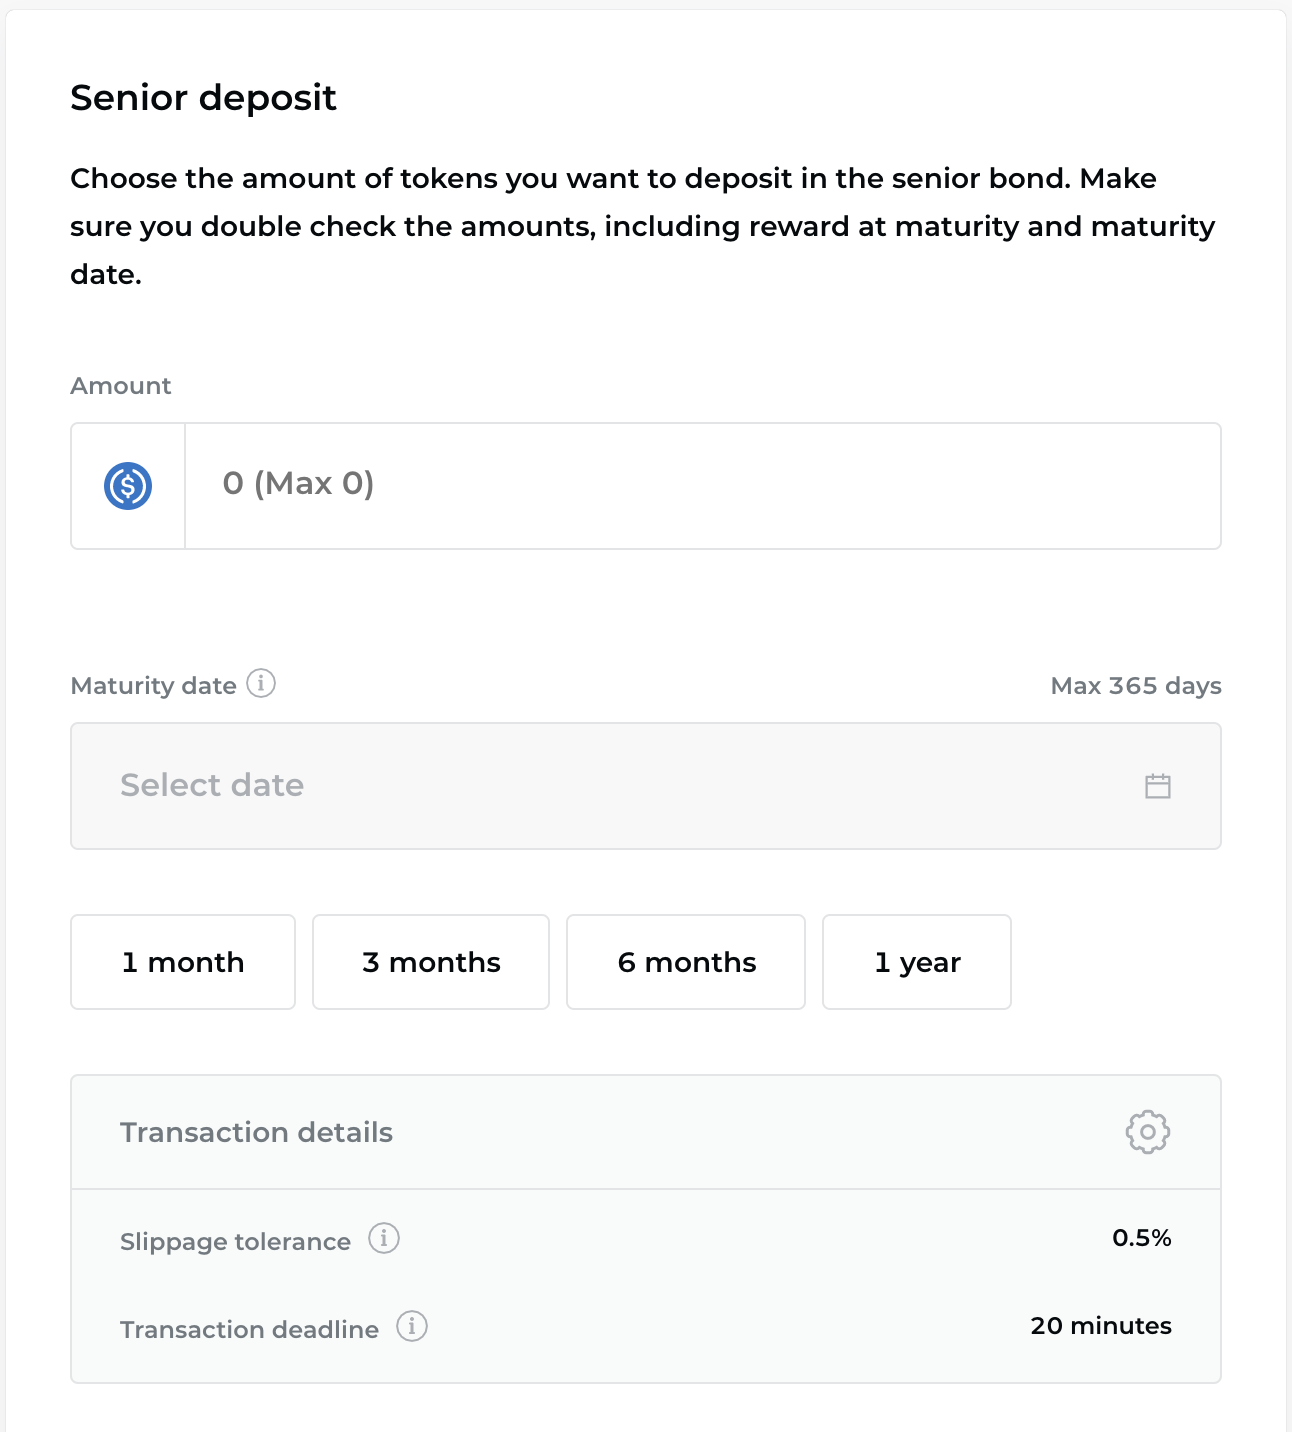Click the Transaction deadline info icon
Viewport: 1292px width, 1432px height.
[412, 1326]
